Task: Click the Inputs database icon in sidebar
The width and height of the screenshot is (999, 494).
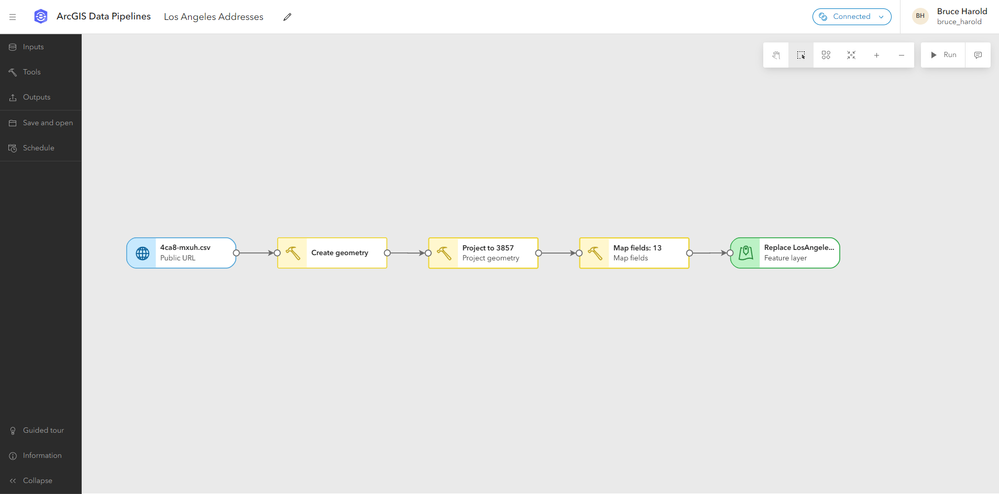Action: 12,47
